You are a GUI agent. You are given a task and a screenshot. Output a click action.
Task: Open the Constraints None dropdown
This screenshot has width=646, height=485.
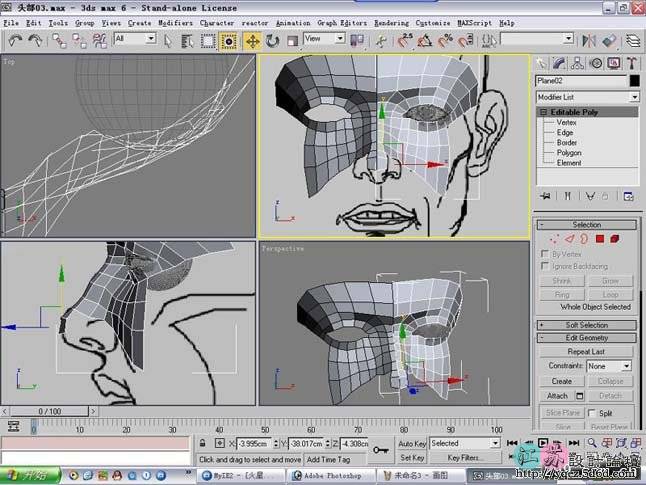pos(609,366)
